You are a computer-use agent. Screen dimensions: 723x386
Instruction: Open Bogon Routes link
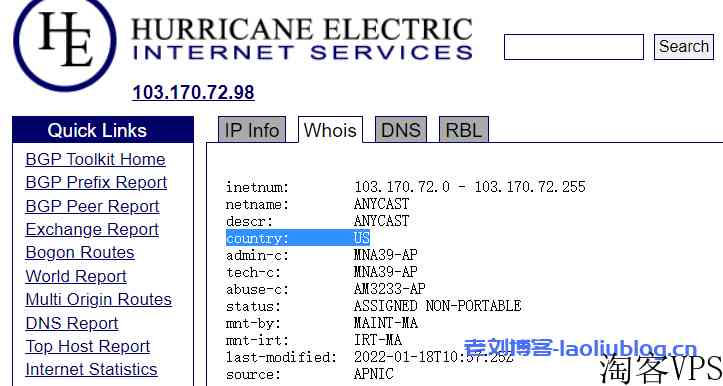point(80,252)
